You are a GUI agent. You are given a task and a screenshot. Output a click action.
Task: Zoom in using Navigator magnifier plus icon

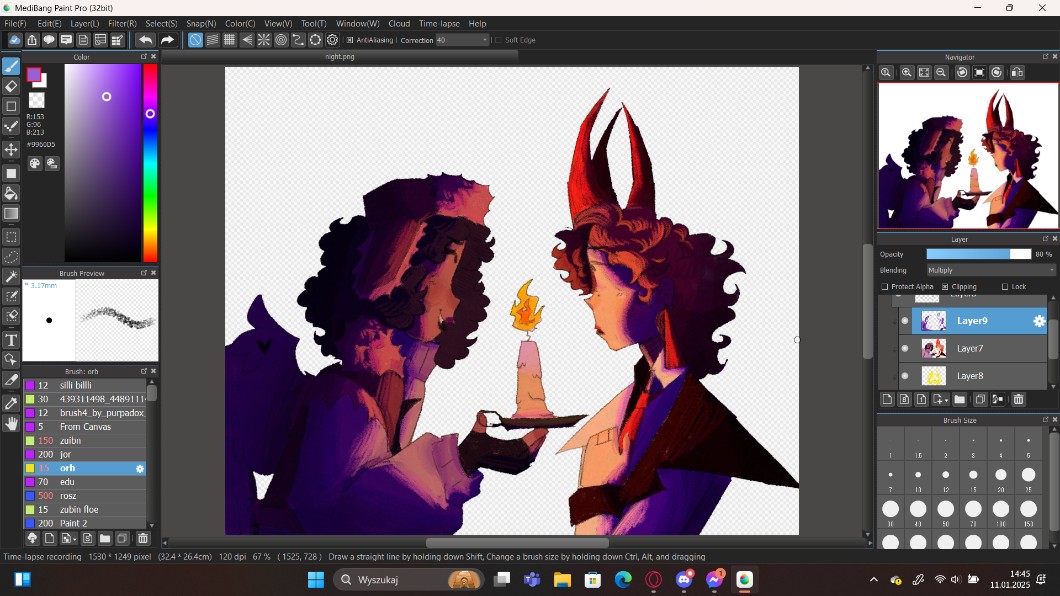886,73
